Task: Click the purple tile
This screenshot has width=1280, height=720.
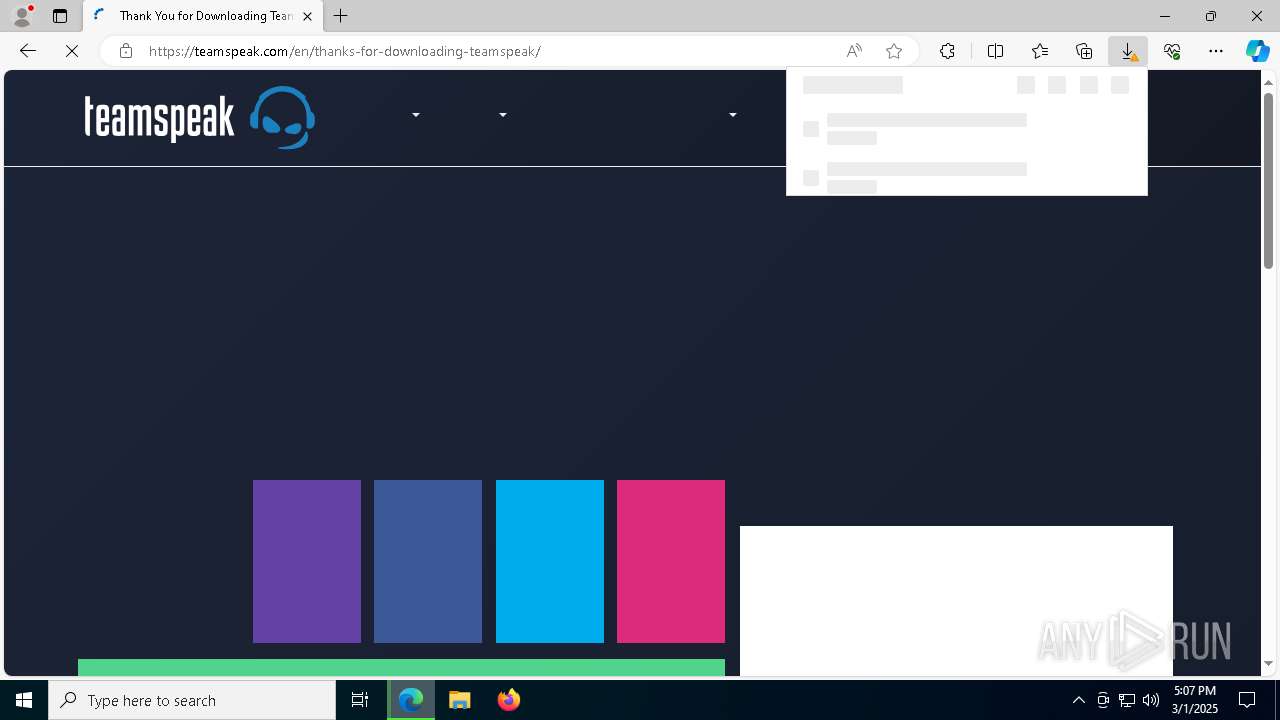Action: tap(307, 561)
